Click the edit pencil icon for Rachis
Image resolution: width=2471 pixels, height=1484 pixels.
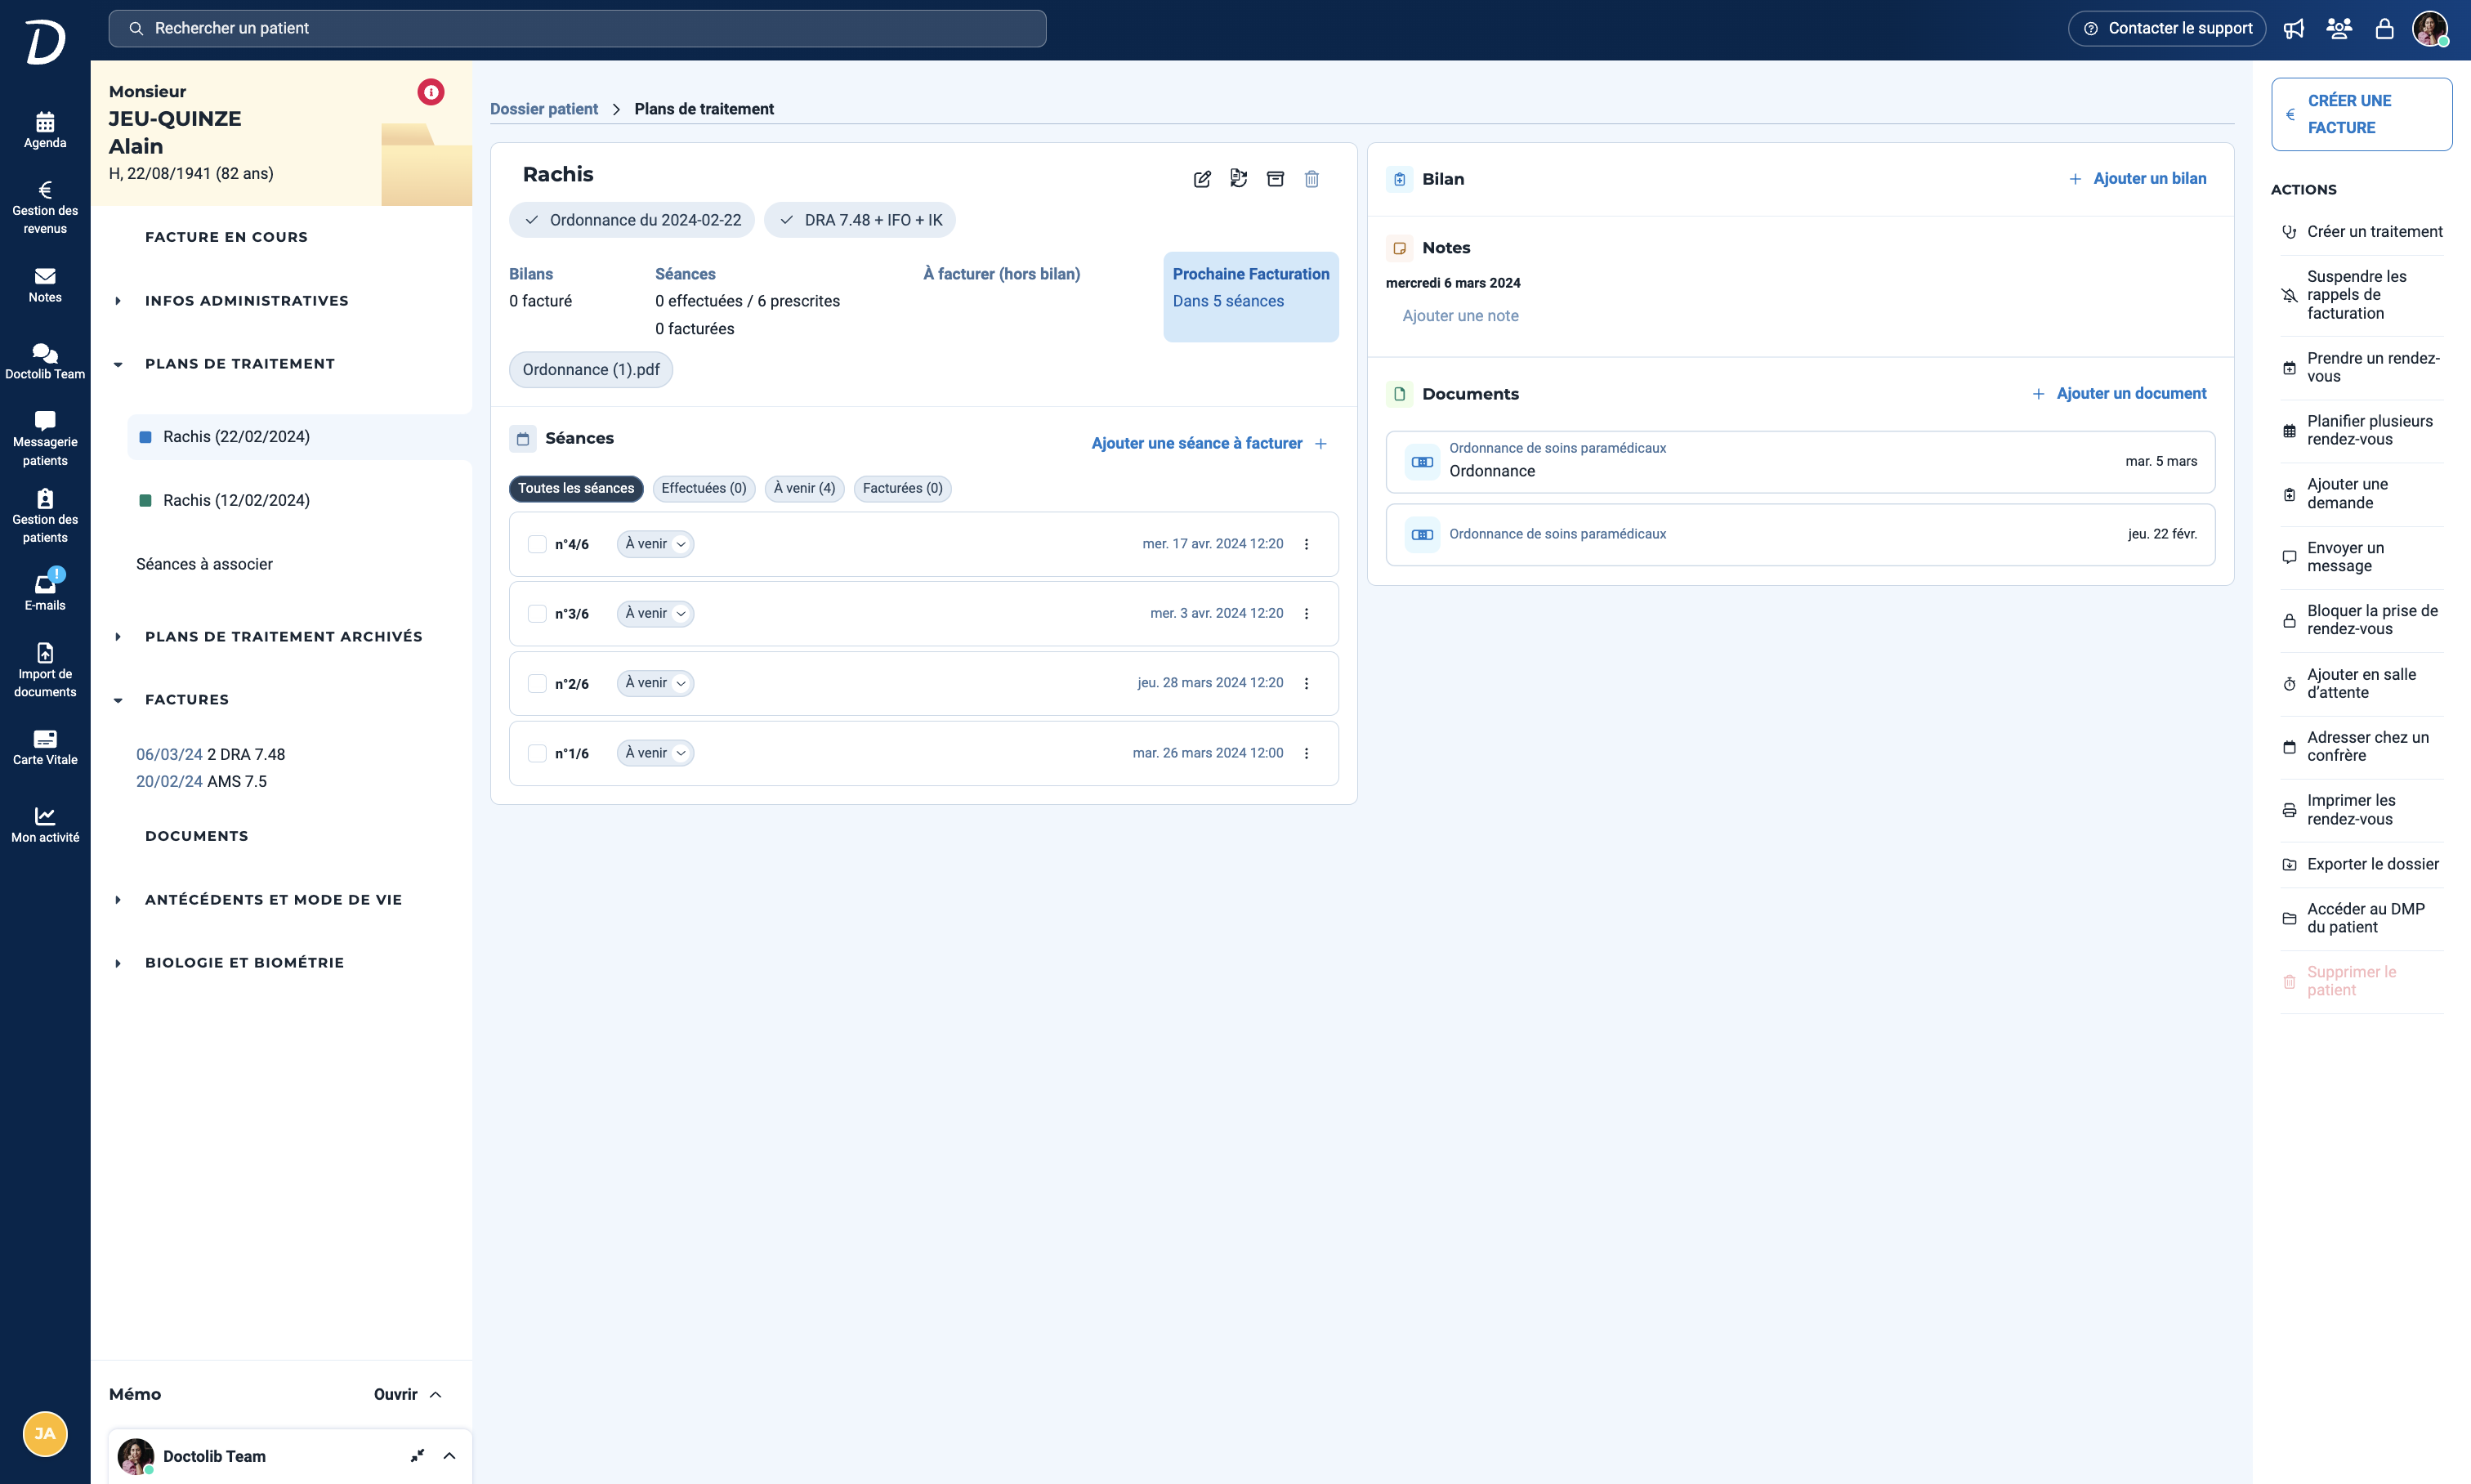tap(1202, 179)
